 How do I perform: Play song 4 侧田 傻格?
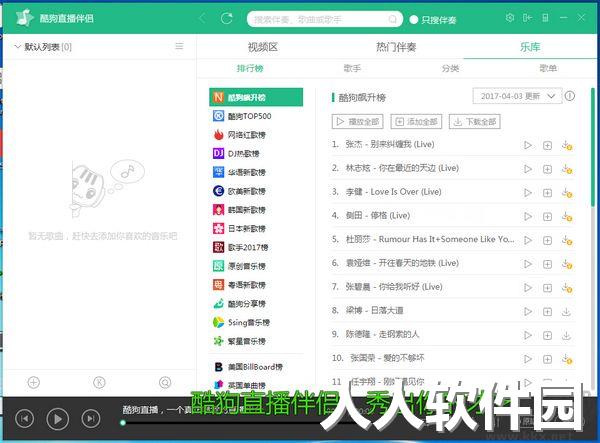coord(528,217)
